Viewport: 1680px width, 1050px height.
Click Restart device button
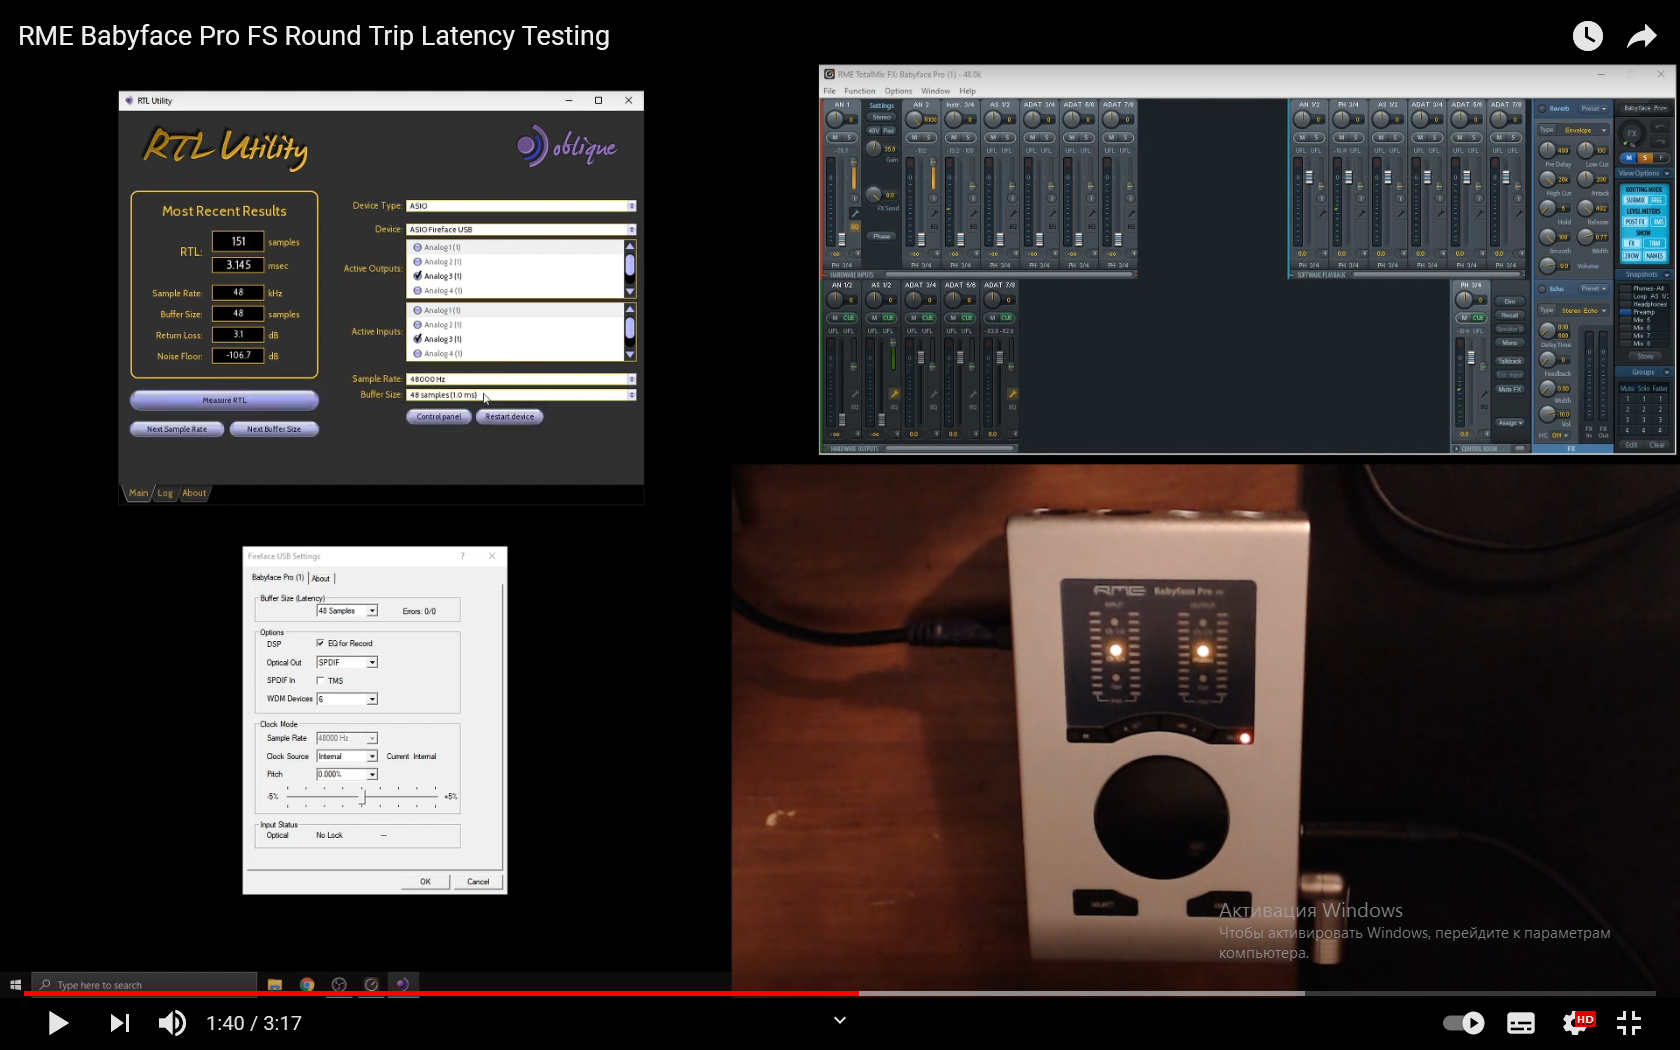click(x=510, y=417)
